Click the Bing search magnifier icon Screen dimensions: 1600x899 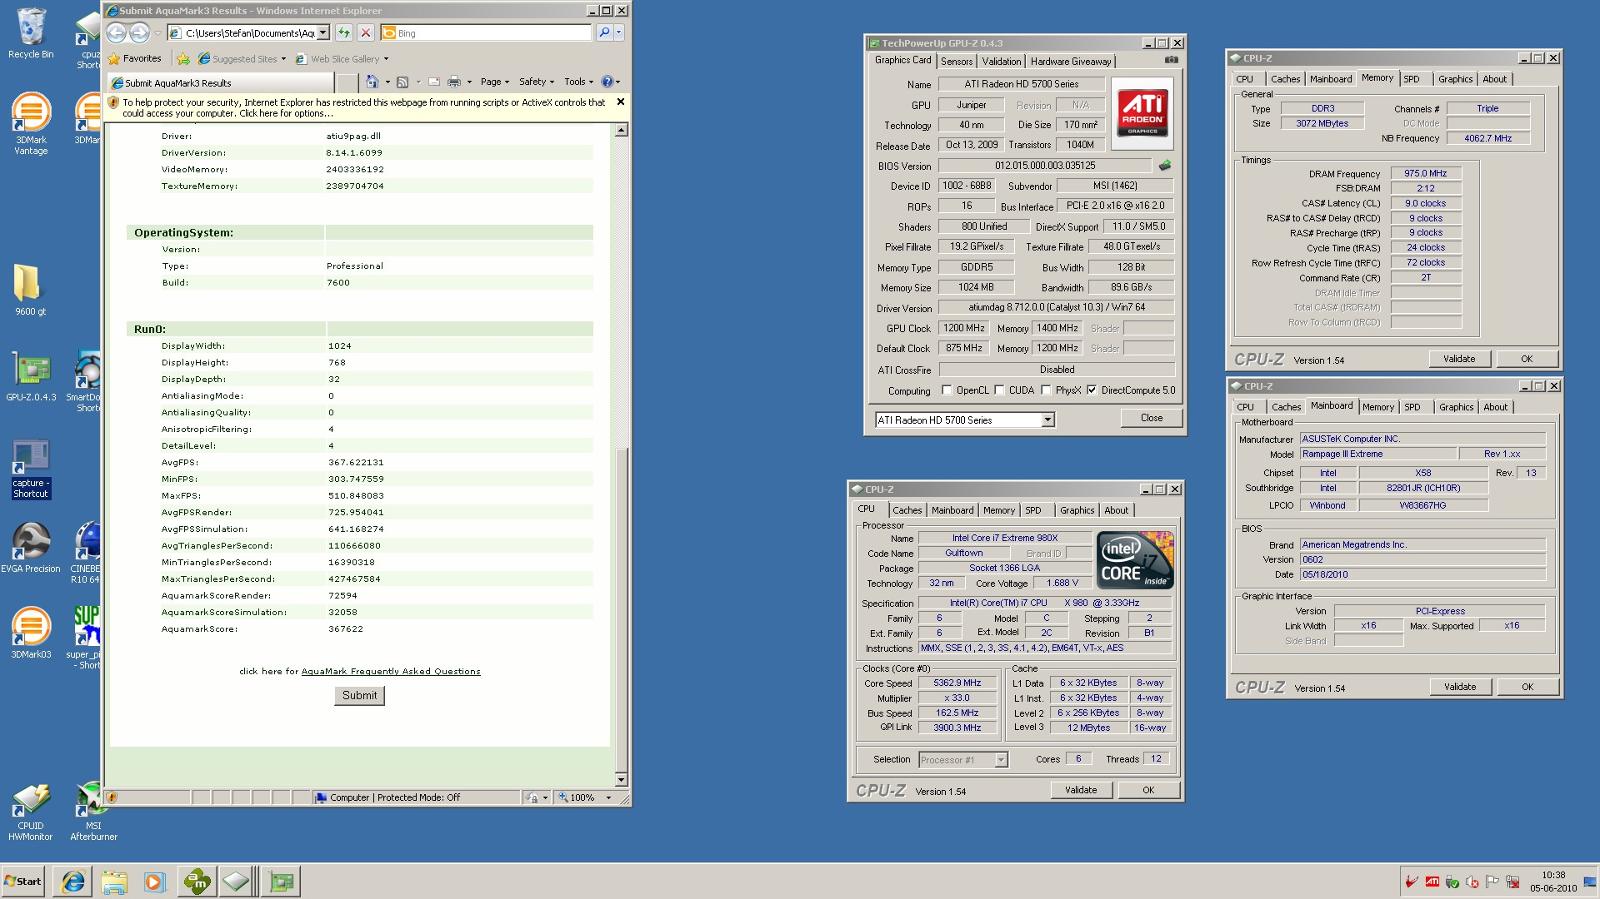click(x=604, y=33)
